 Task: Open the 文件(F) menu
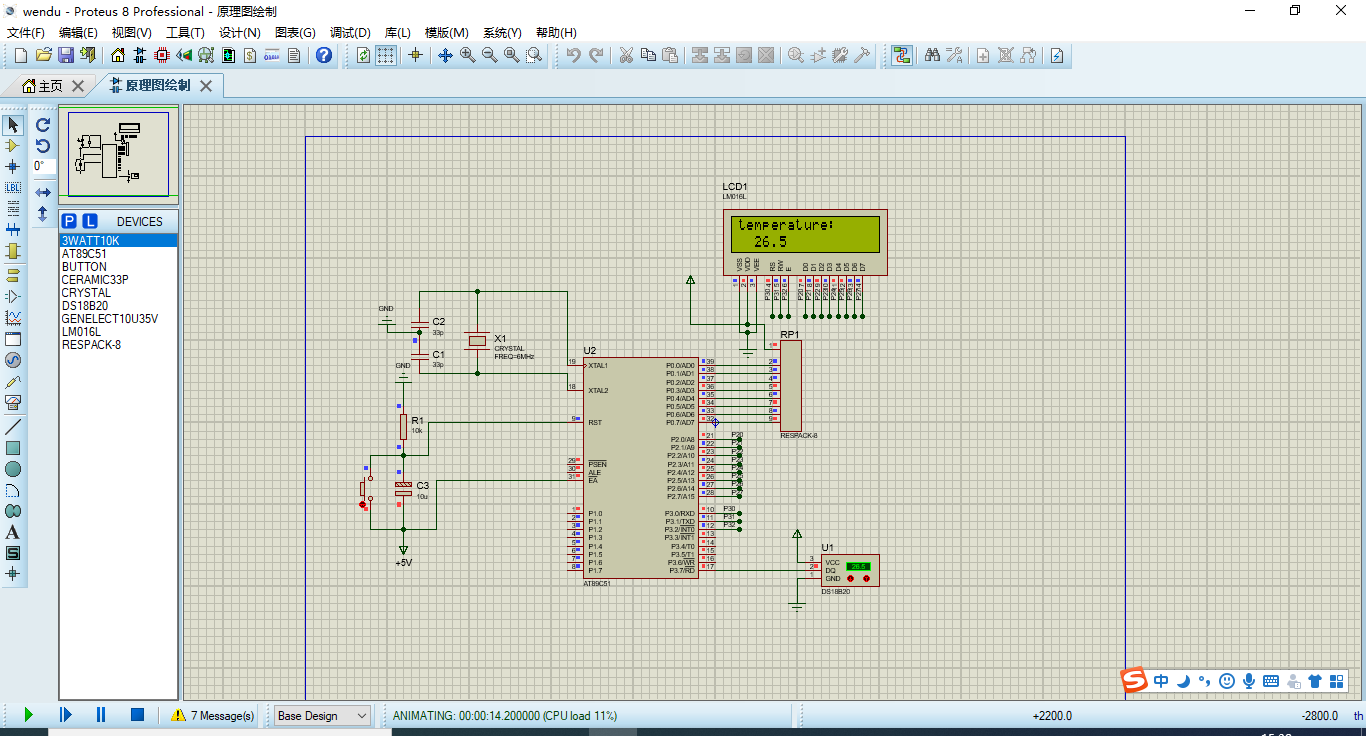click(x=26, y=33)
